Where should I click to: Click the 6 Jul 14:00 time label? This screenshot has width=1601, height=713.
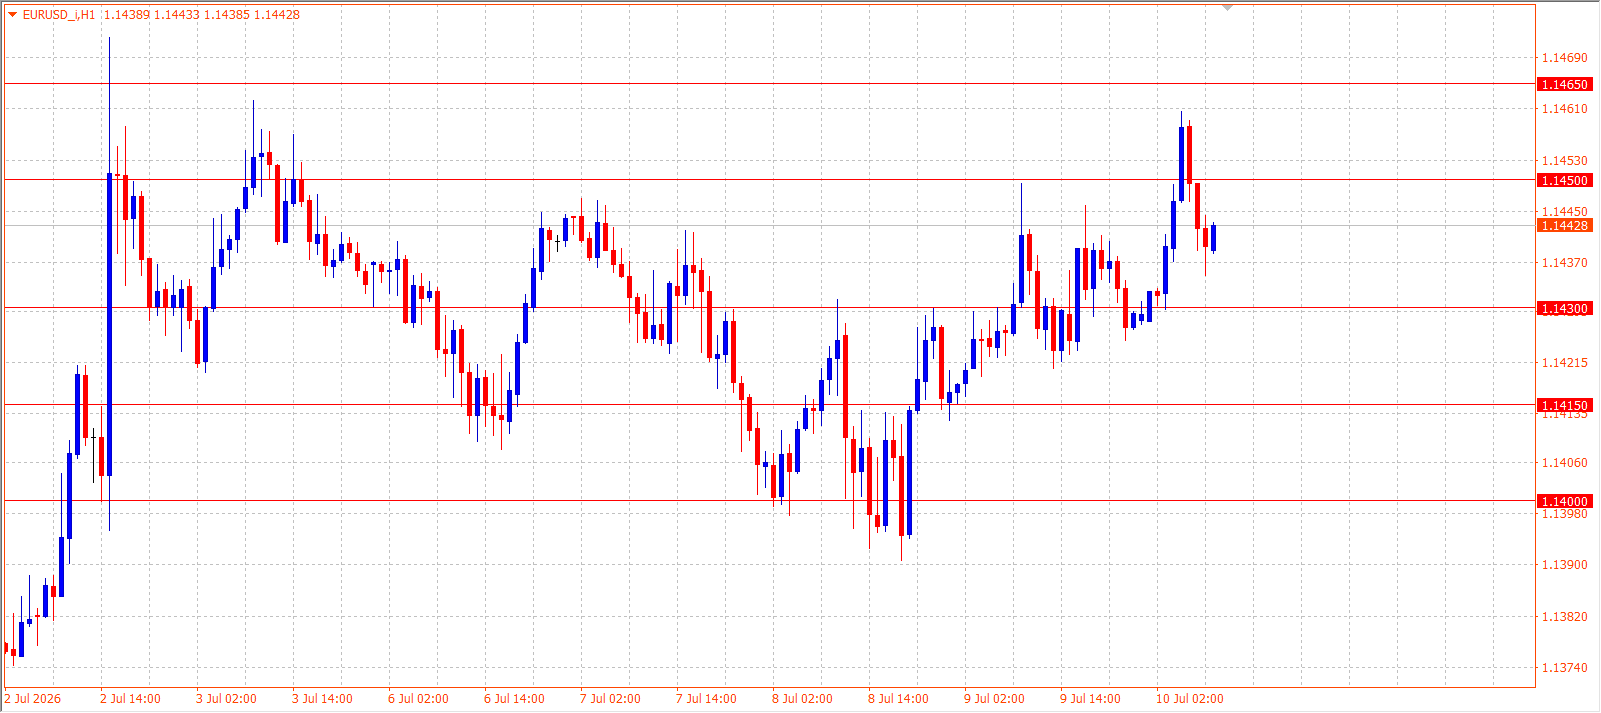pyautogui.click(x=514, y=699)
